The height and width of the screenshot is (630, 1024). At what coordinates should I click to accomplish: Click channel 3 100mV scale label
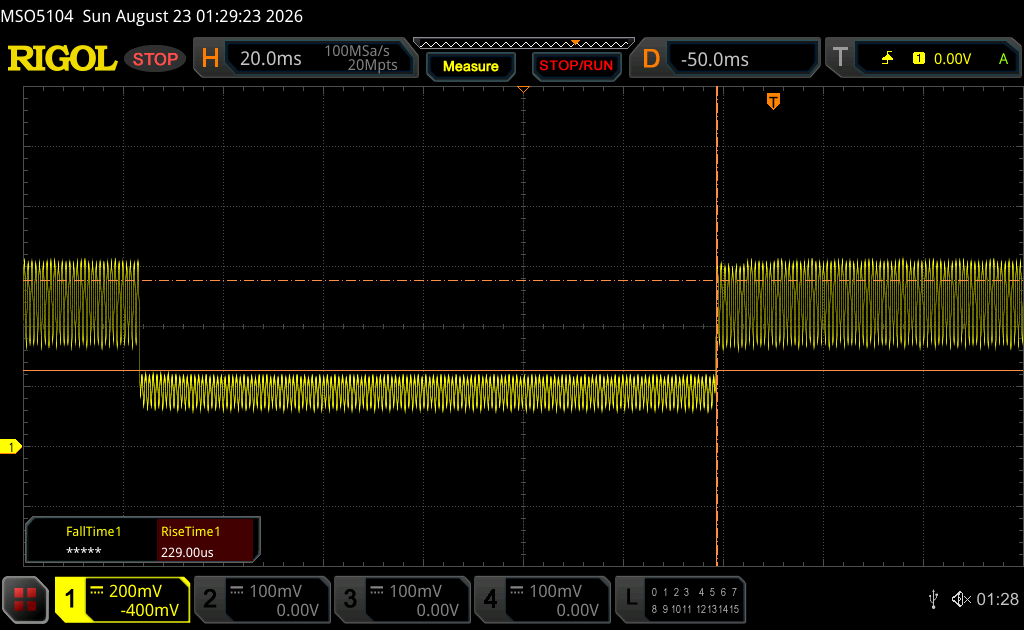[x=416, y=591]
